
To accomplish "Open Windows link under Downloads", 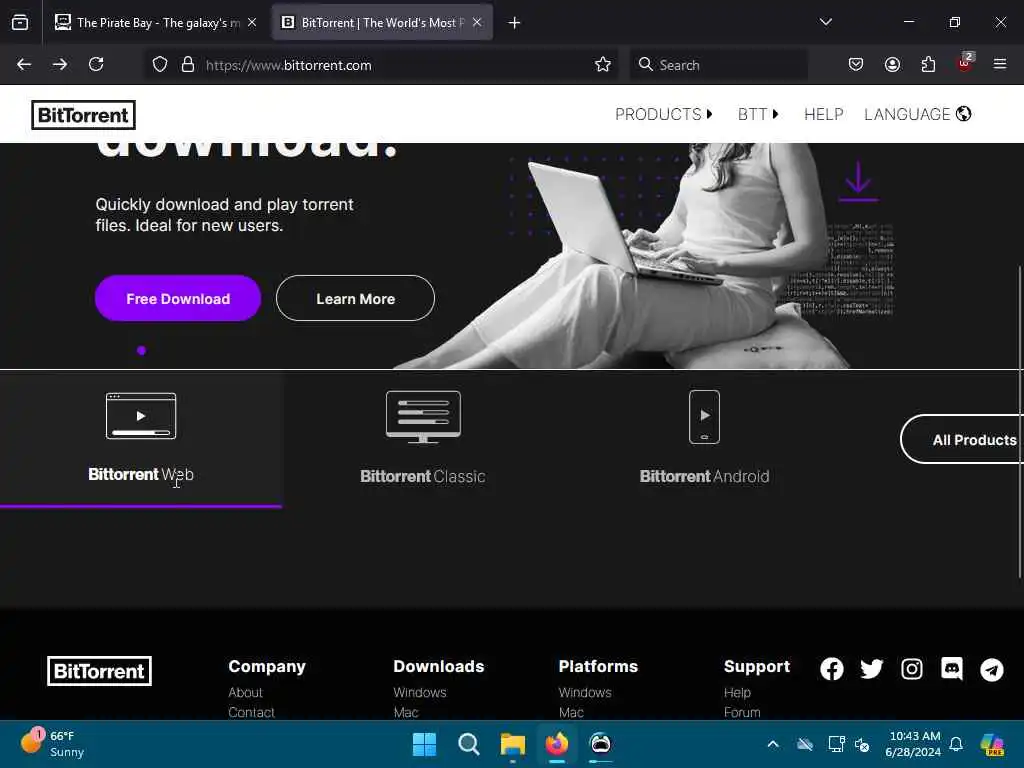I will (x=419, y=692).
